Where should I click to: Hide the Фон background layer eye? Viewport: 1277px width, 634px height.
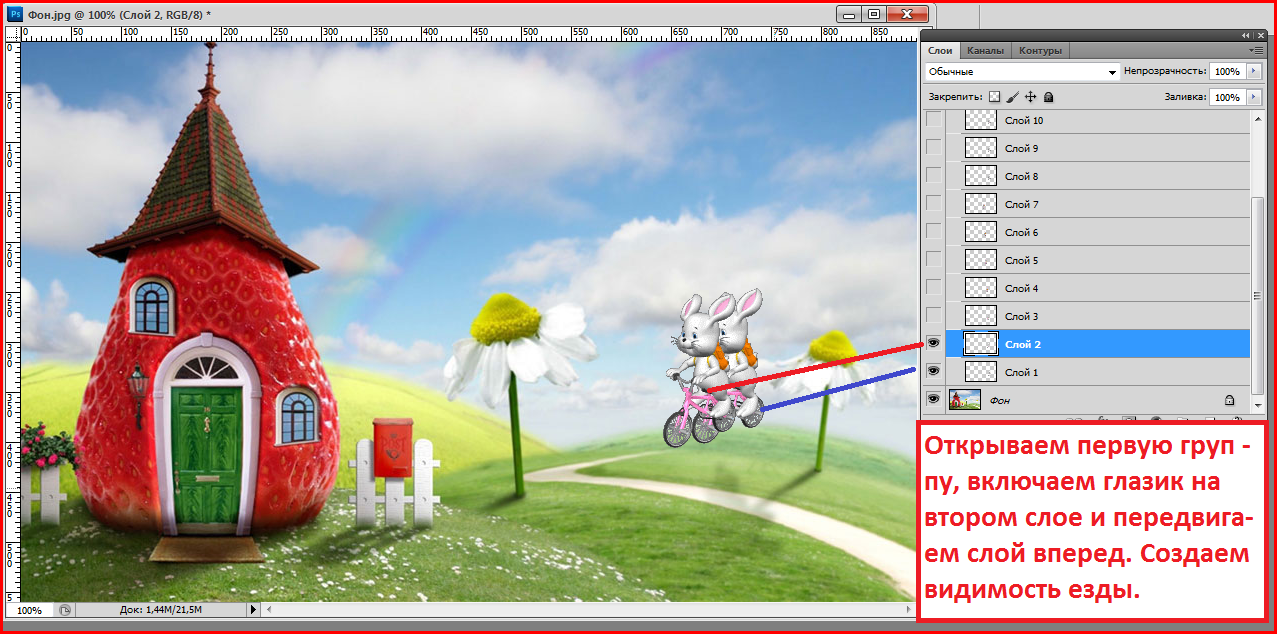coord(933,400)
